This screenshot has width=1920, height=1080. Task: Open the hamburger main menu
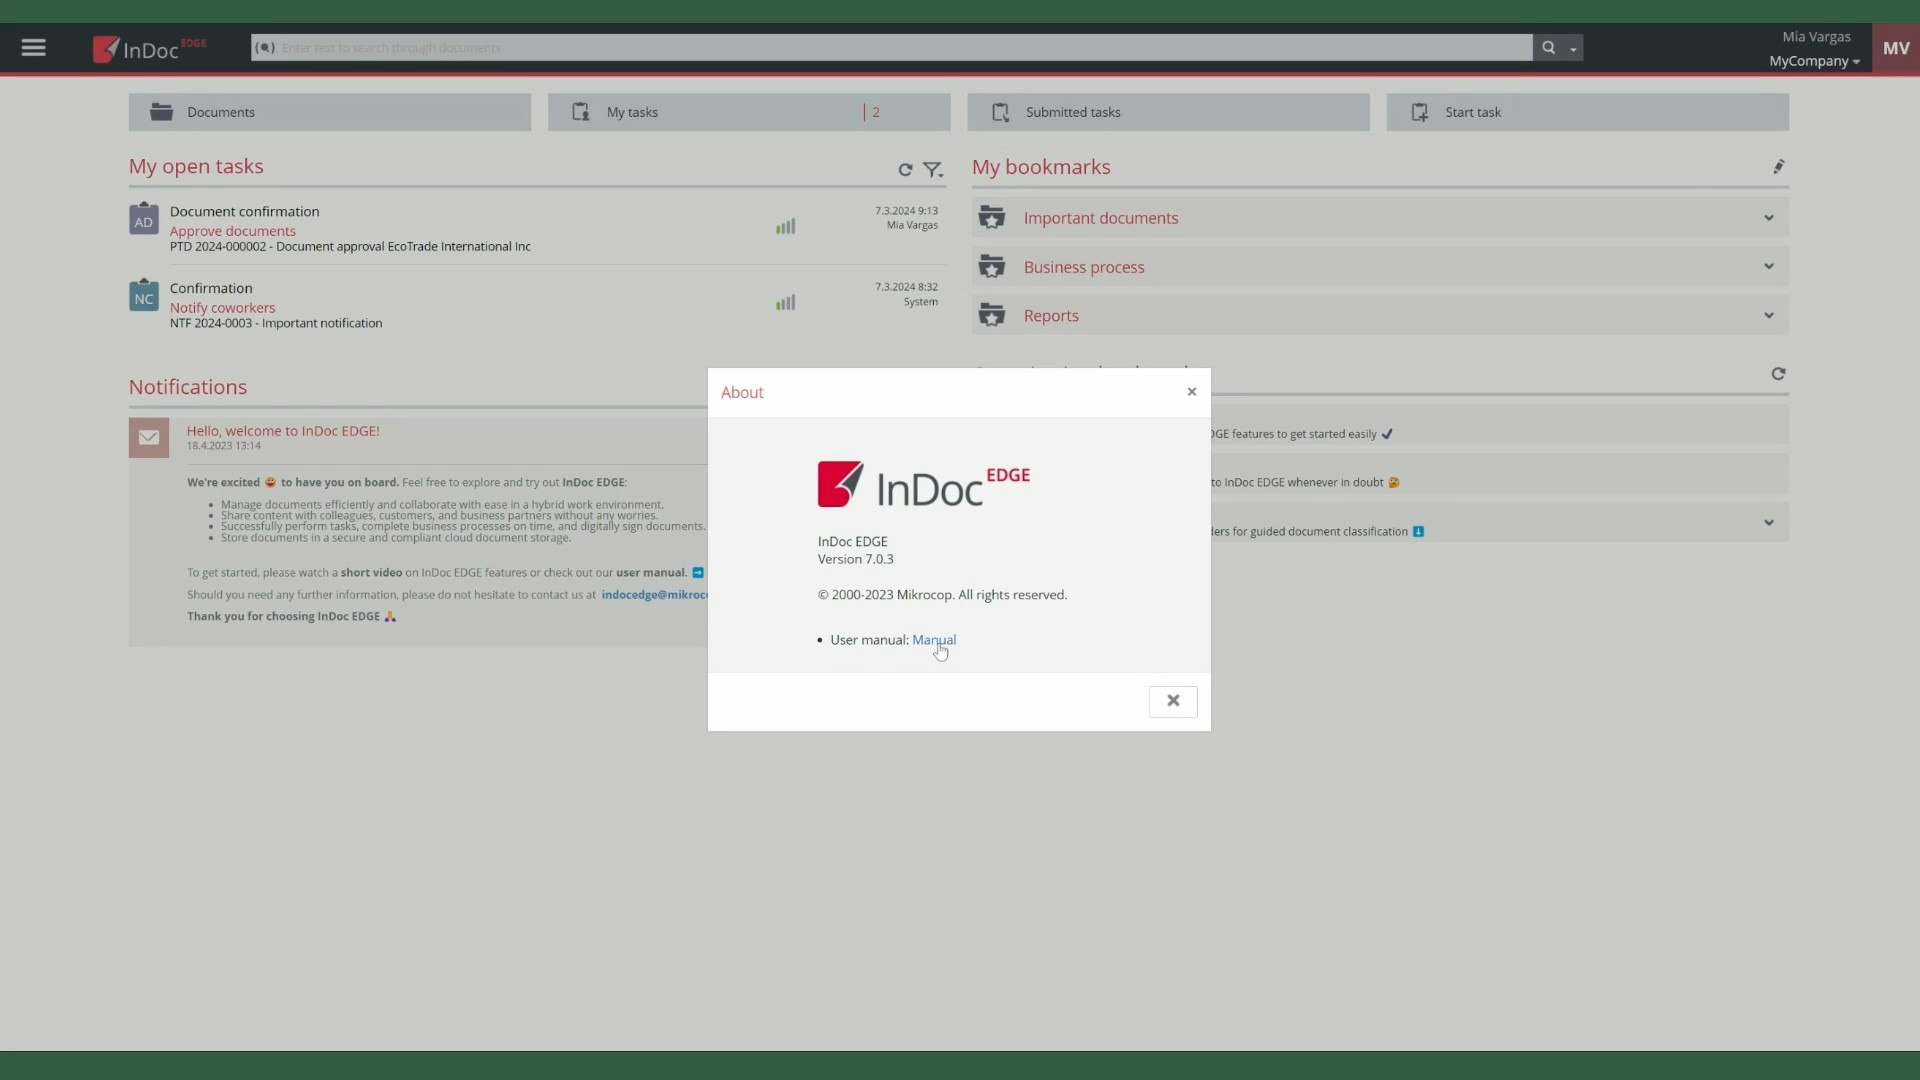[33, 47]
